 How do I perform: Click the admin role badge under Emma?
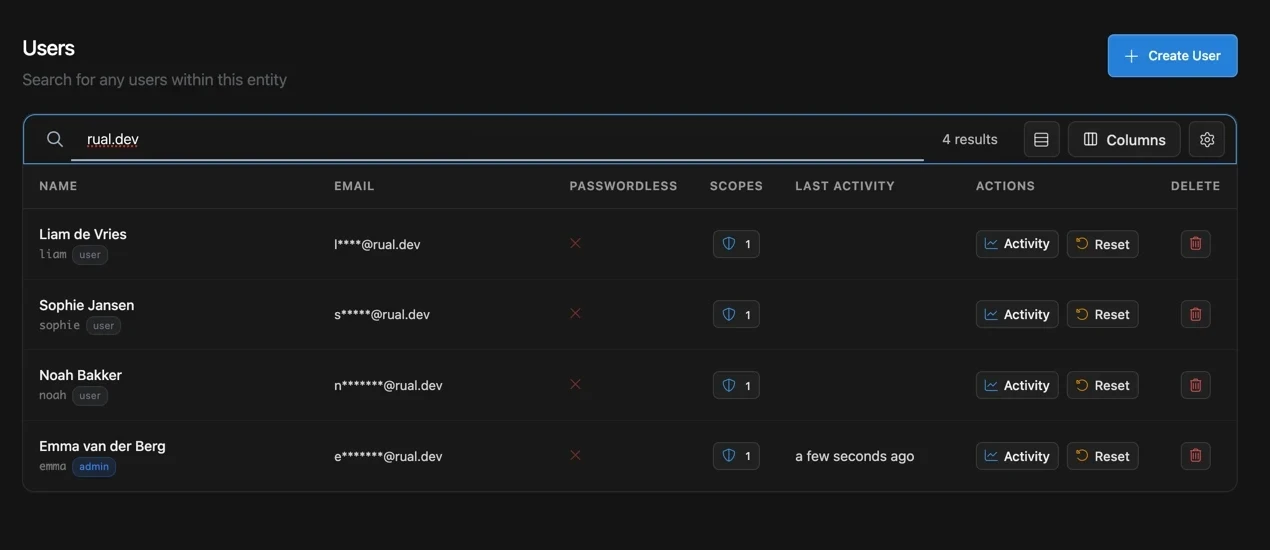94,467
